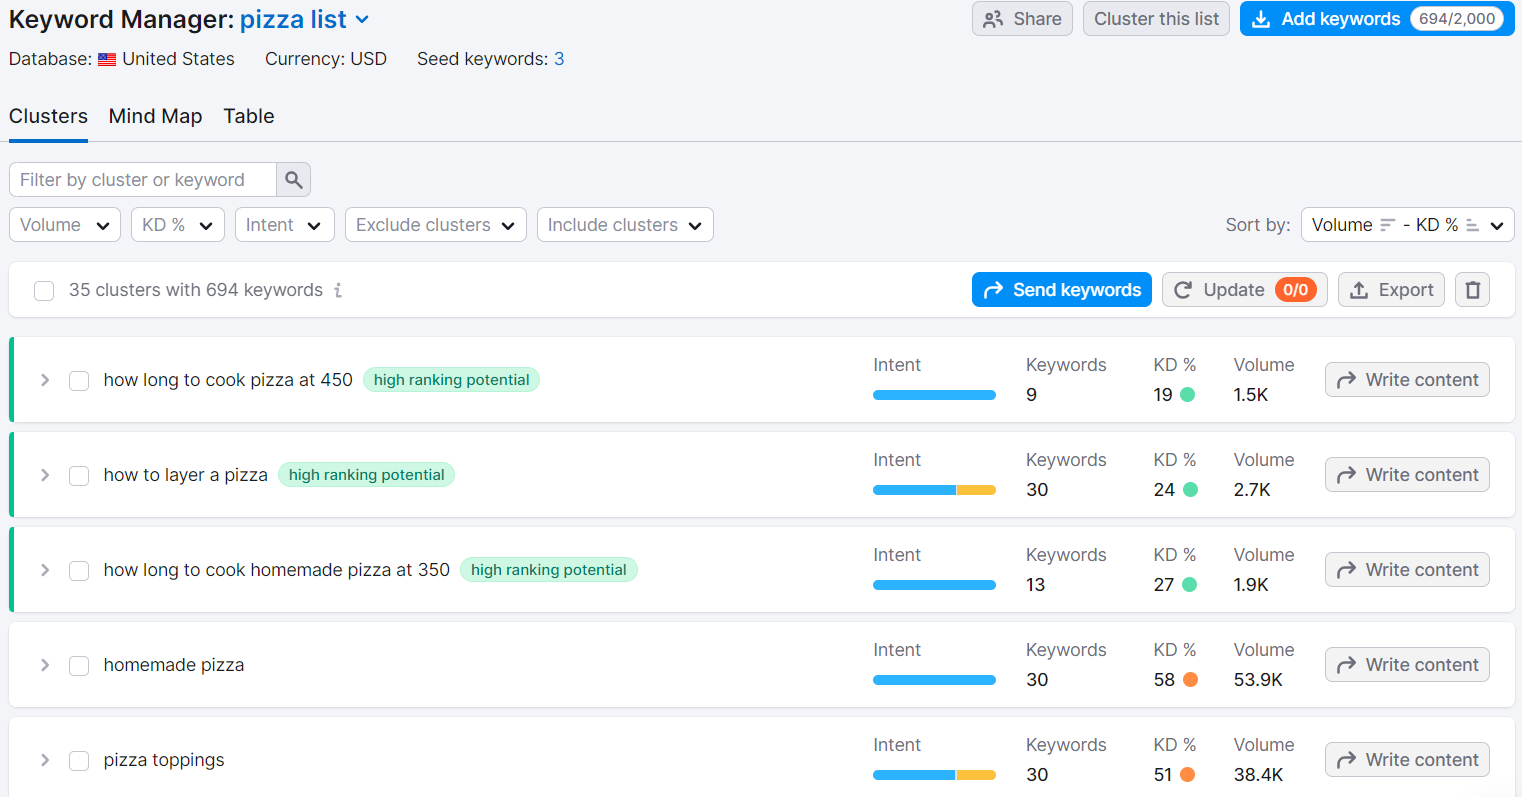
Task: Click the search magnifier icon button
Action: (x=294, y=180)
